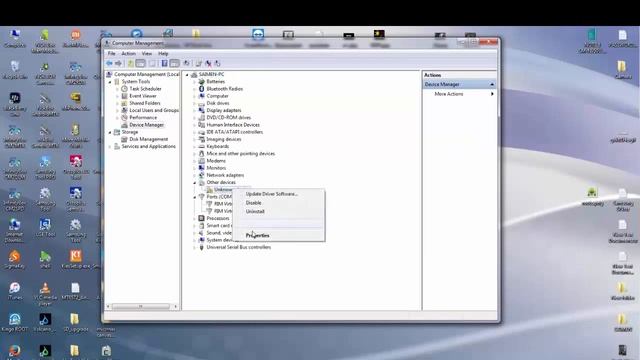Image resolution: width=640 pixels, height=360 pixels.
Task: Collapse the Device Manager actions header
Action: pyautogui.click(x=492, y=84)
